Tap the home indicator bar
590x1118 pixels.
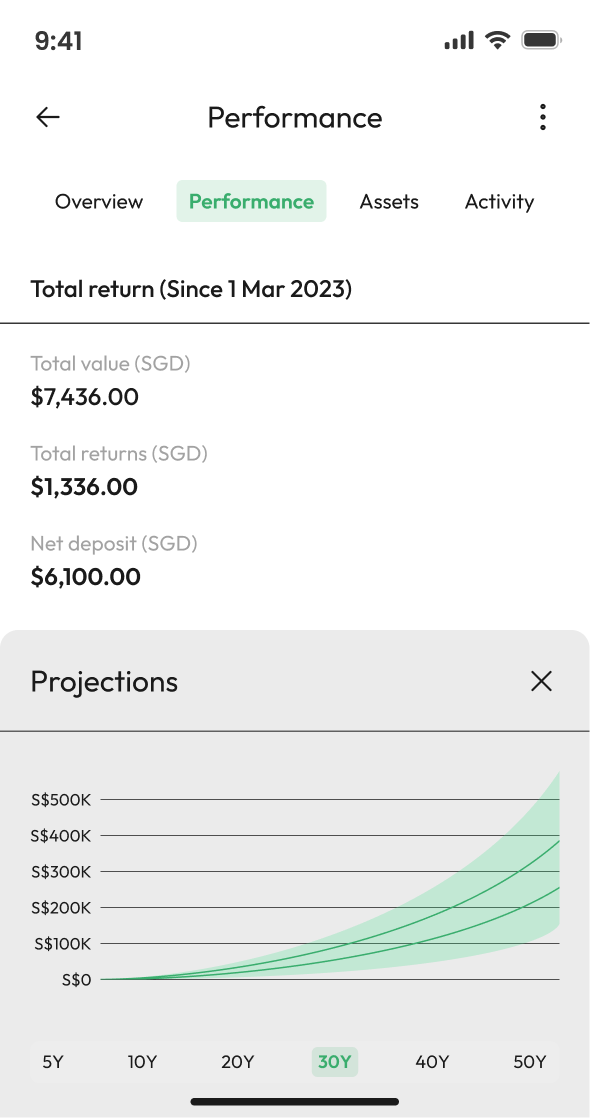295,1102
